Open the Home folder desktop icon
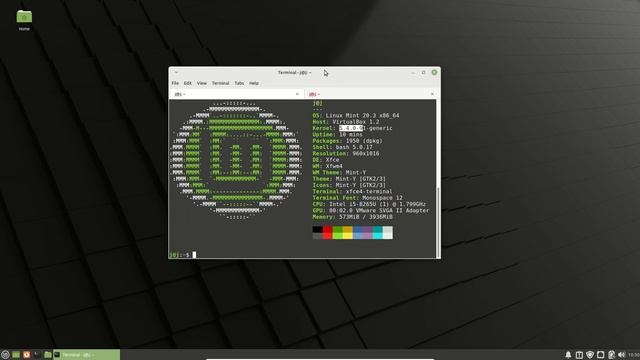 [24, 20]
